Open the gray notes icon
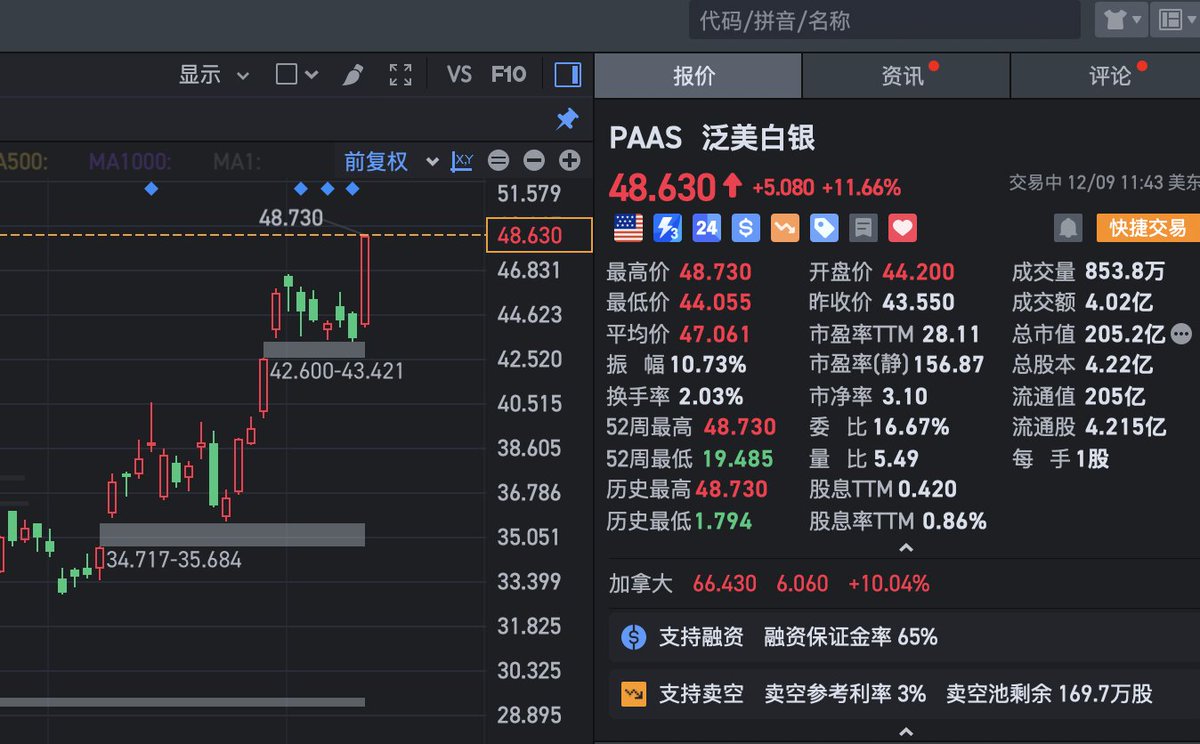The image size is (1200, 744). pos(863,229)
